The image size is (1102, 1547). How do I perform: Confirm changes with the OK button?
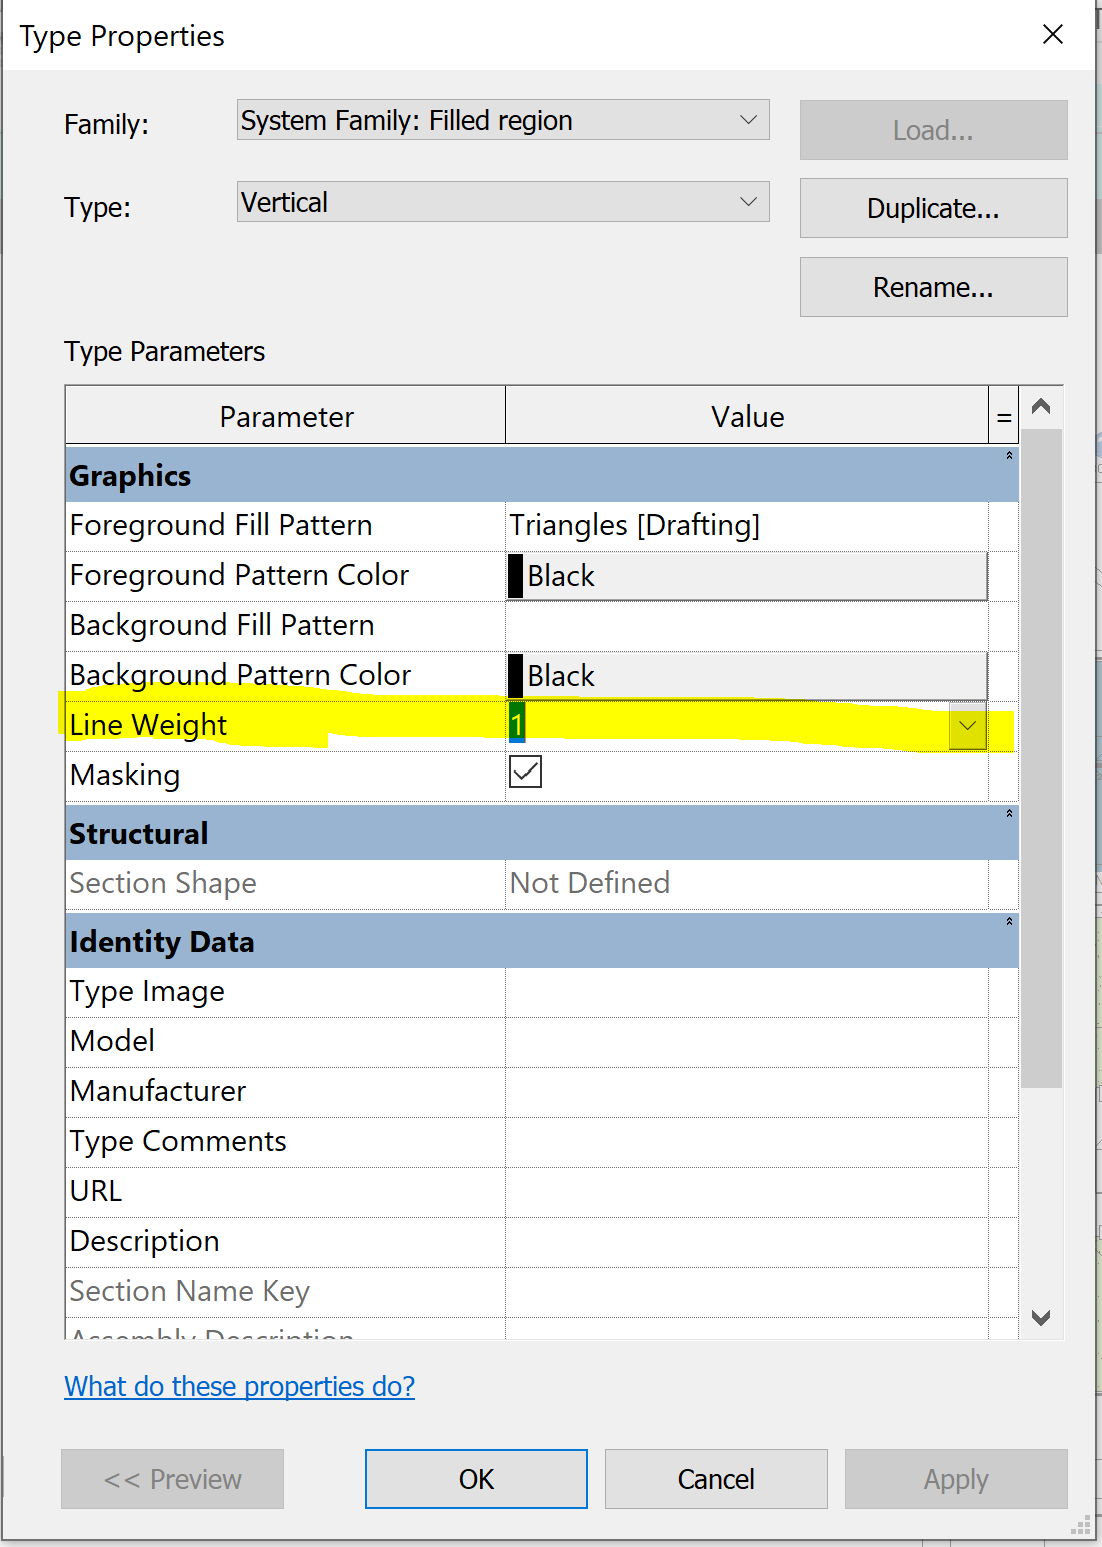(475, 1479)
